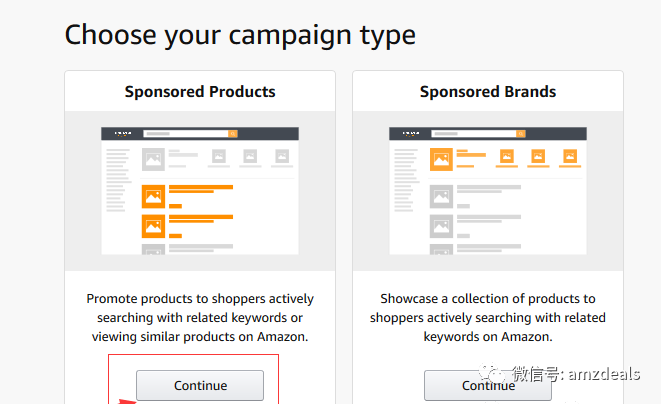Screen dimensions: 661x404
Task: Click large orange image icon in Sponsored Brands preview
Action: [441, 159]
